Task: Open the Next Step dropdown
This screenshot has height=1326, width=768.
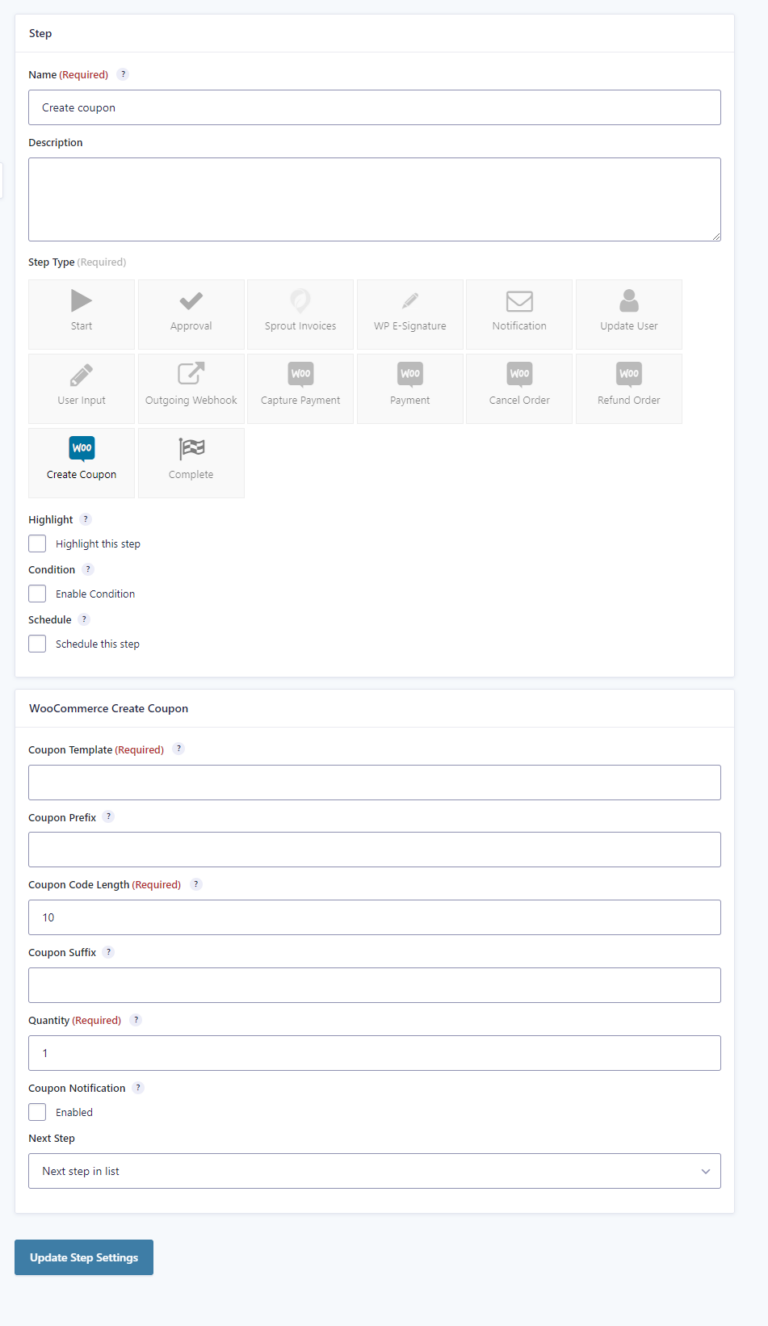Action: 374,1171
